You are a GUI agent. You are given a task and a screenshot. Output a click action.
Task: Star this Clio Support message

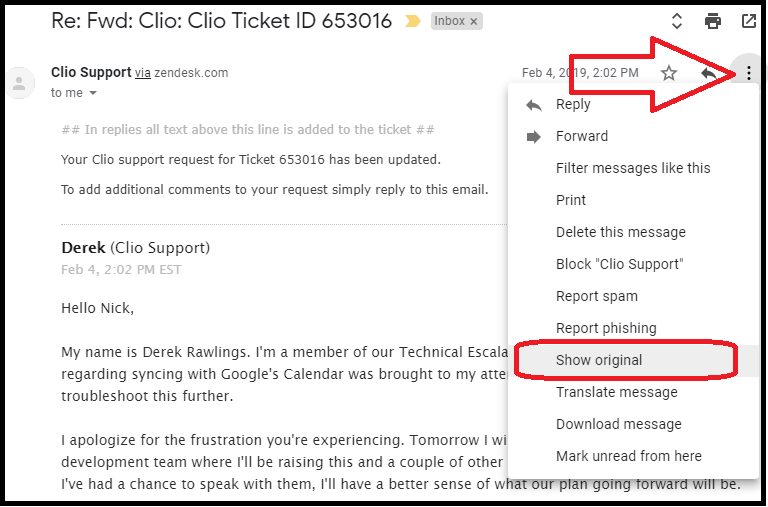pos(669,73)
